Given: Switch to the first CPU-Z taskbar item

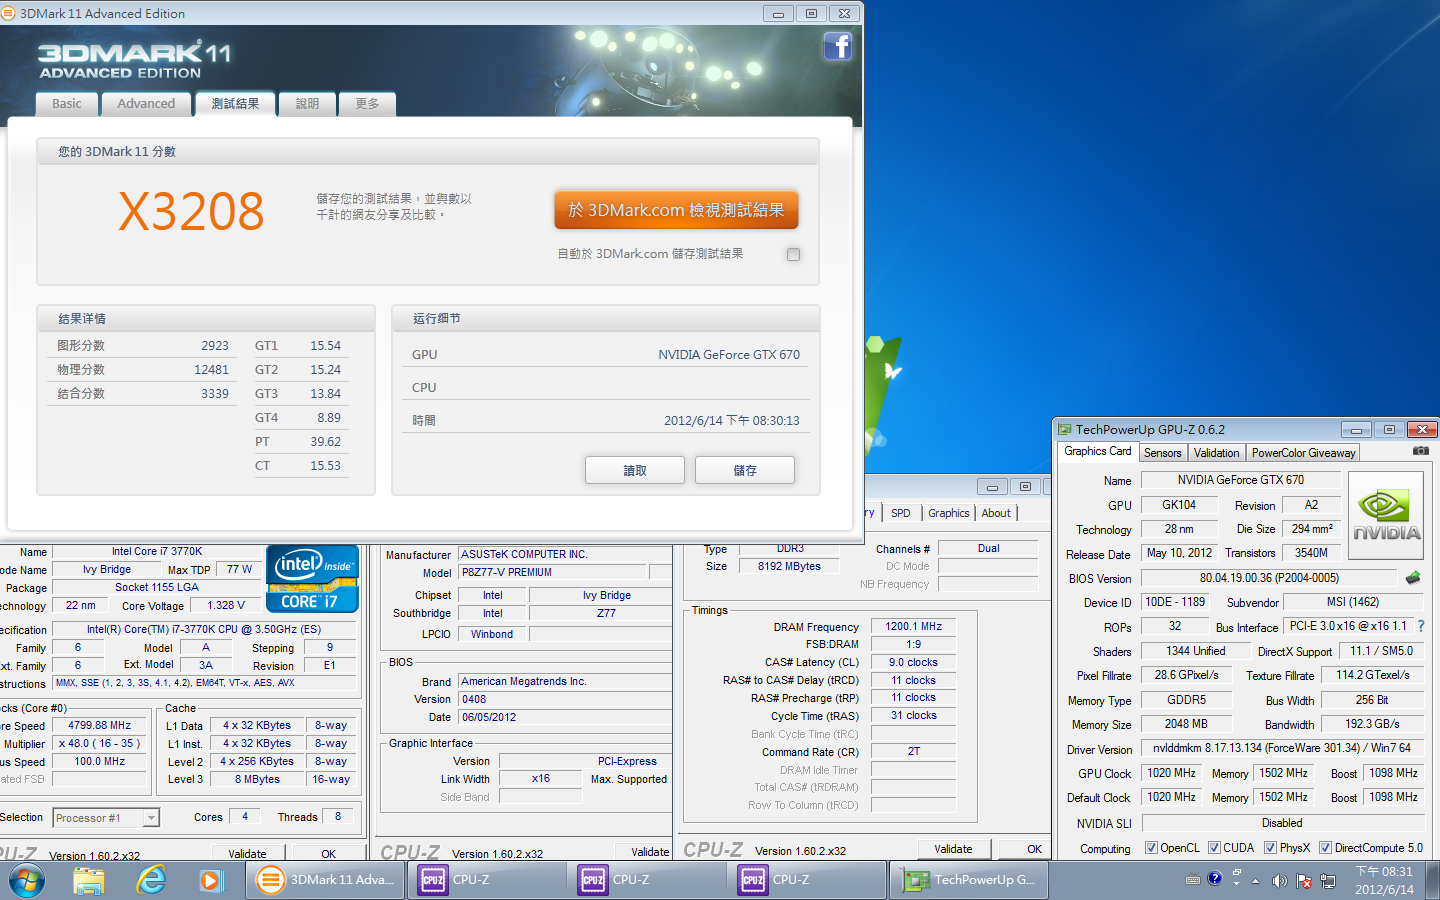Looking at the screenshot, I should point(488,880).
